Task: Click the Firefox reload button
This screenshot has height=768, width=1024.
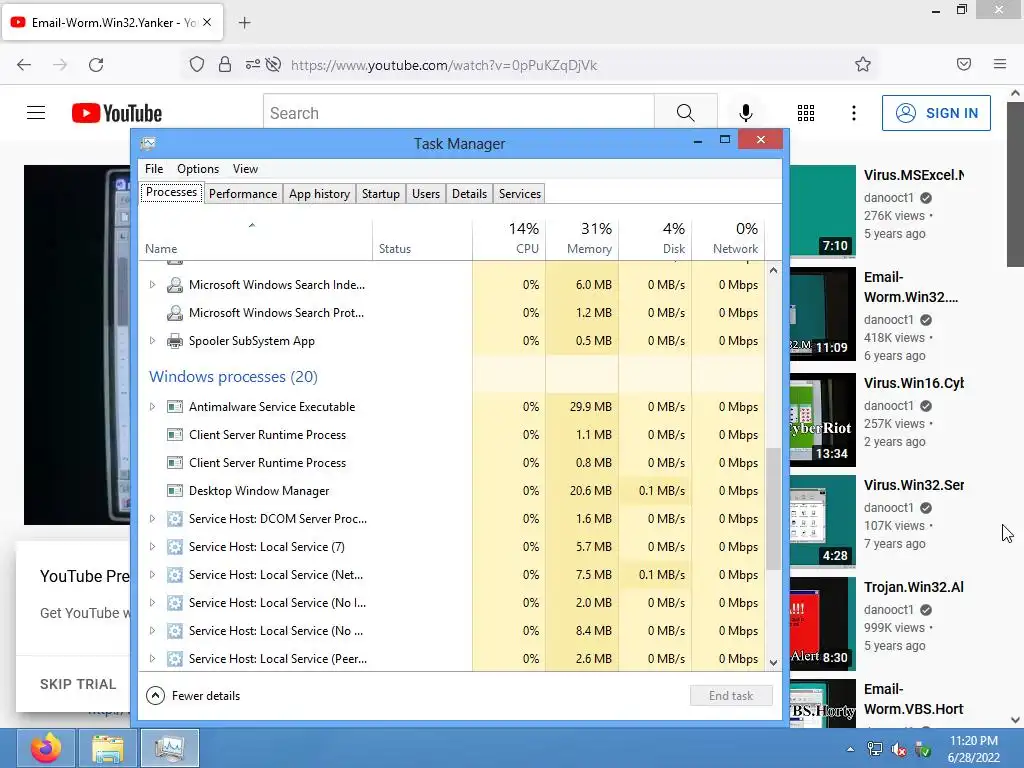Action: tap(96, 65)
